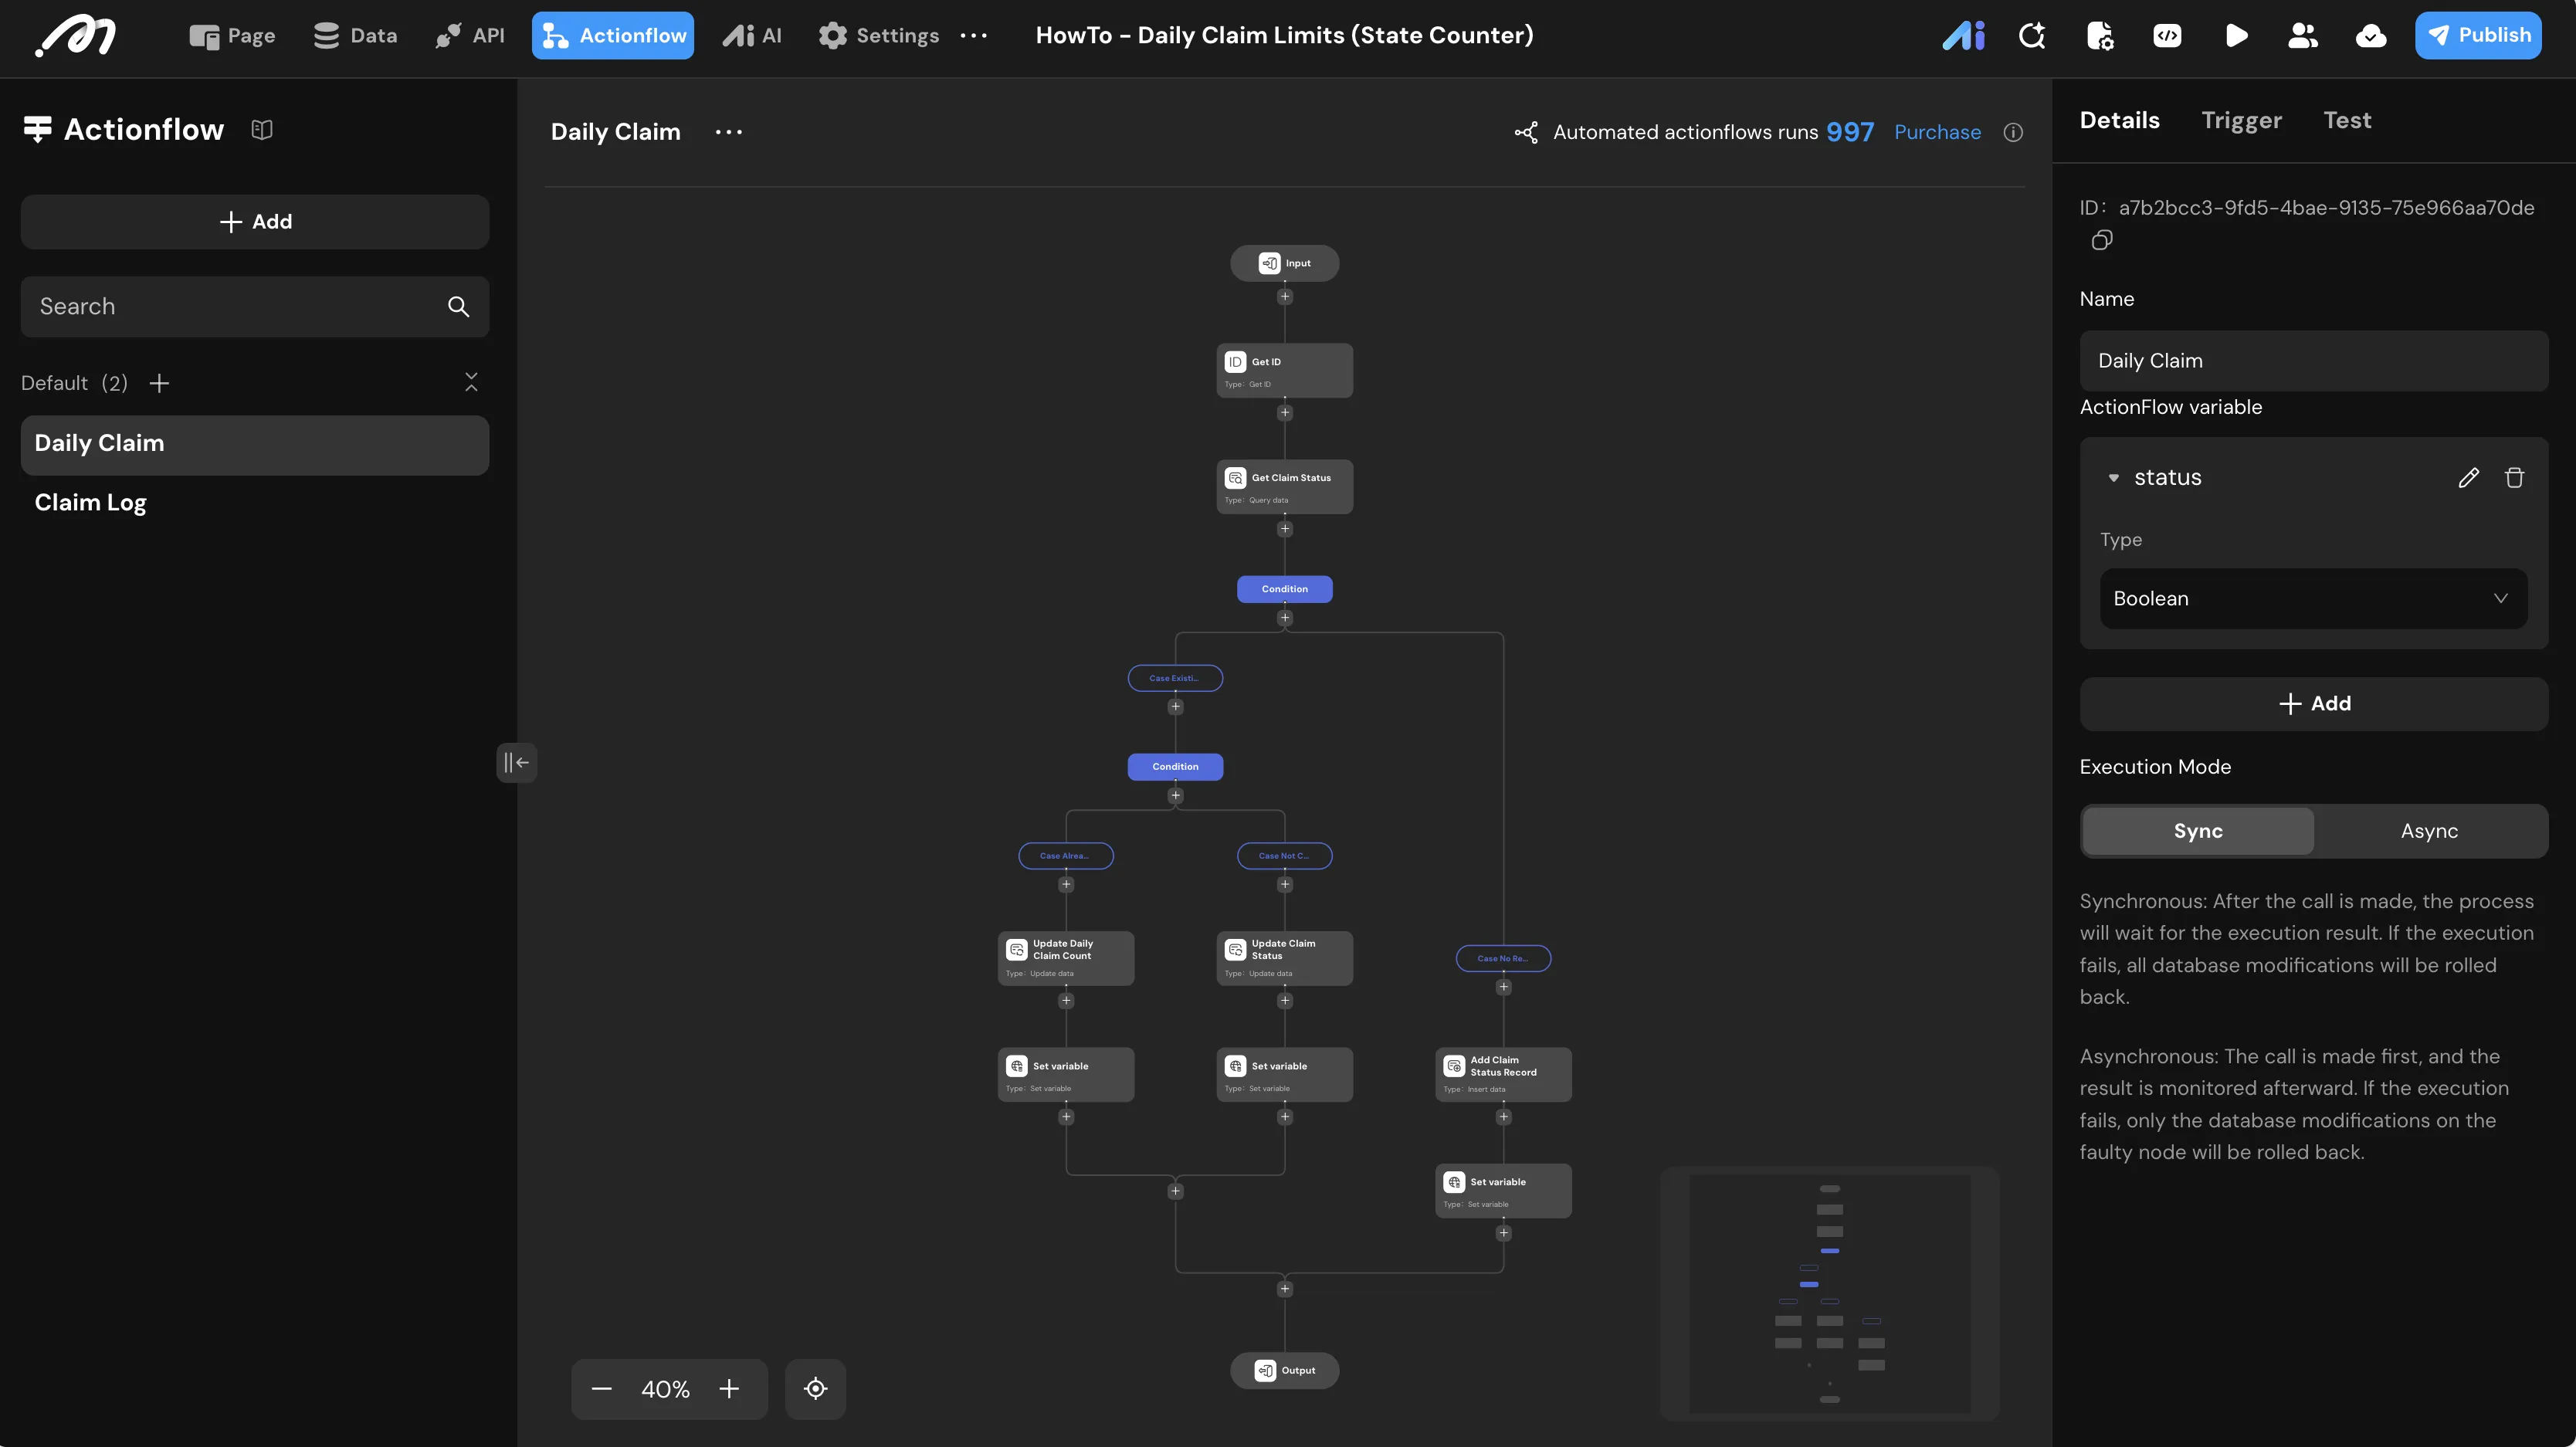
Task: Click the search magnifier icon
Action: tap(458, 307)
